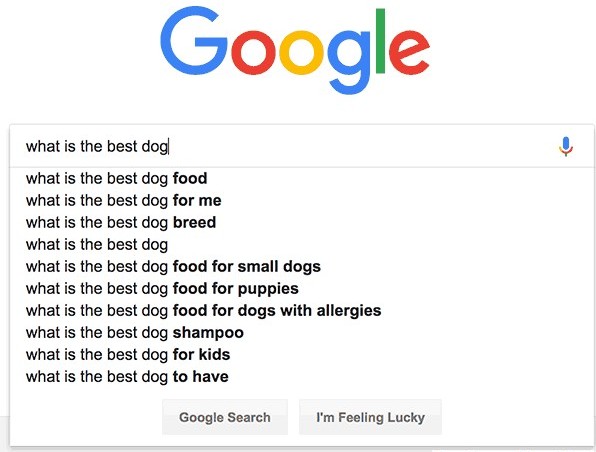
Task: Click the green letter l in logo
Action: (x=380, y=41)
